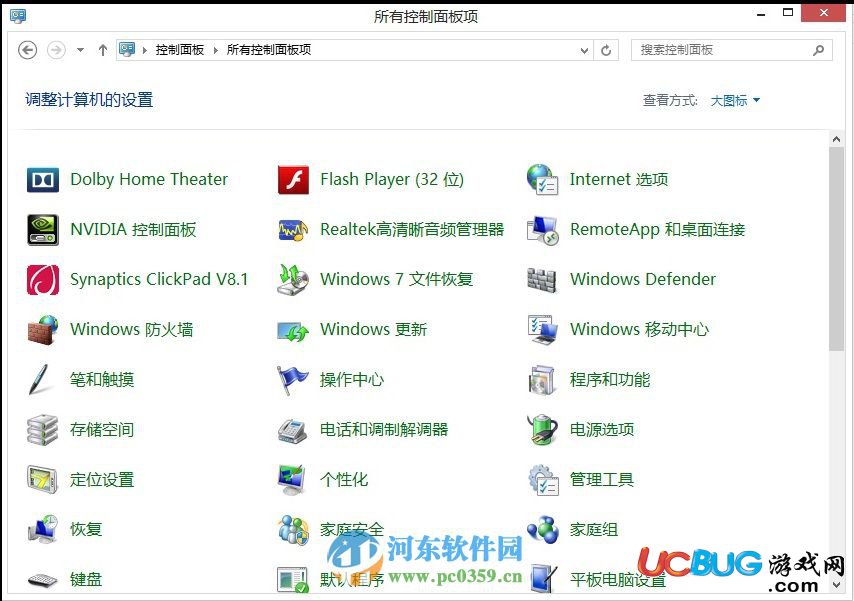The height and width of the screenshot is (601, 854).
Task: Click the Synaptics ClickPad V8.1 icon
Action: tap(42, 280)
